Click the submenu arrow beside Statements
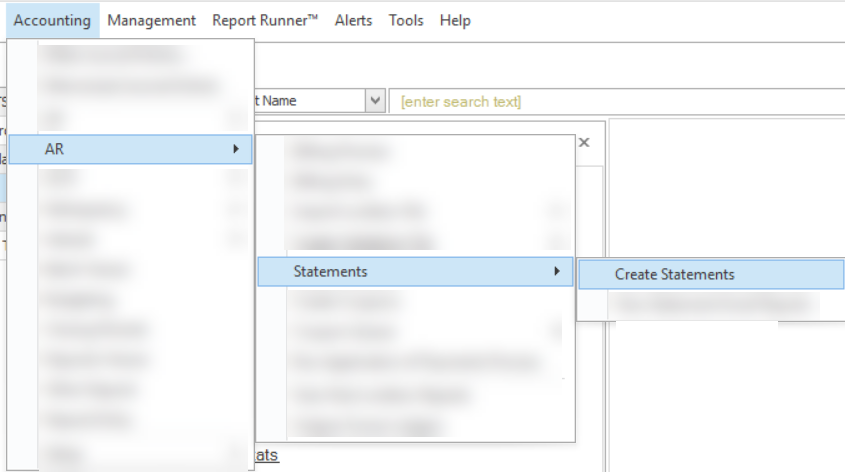 coord(557,271)
